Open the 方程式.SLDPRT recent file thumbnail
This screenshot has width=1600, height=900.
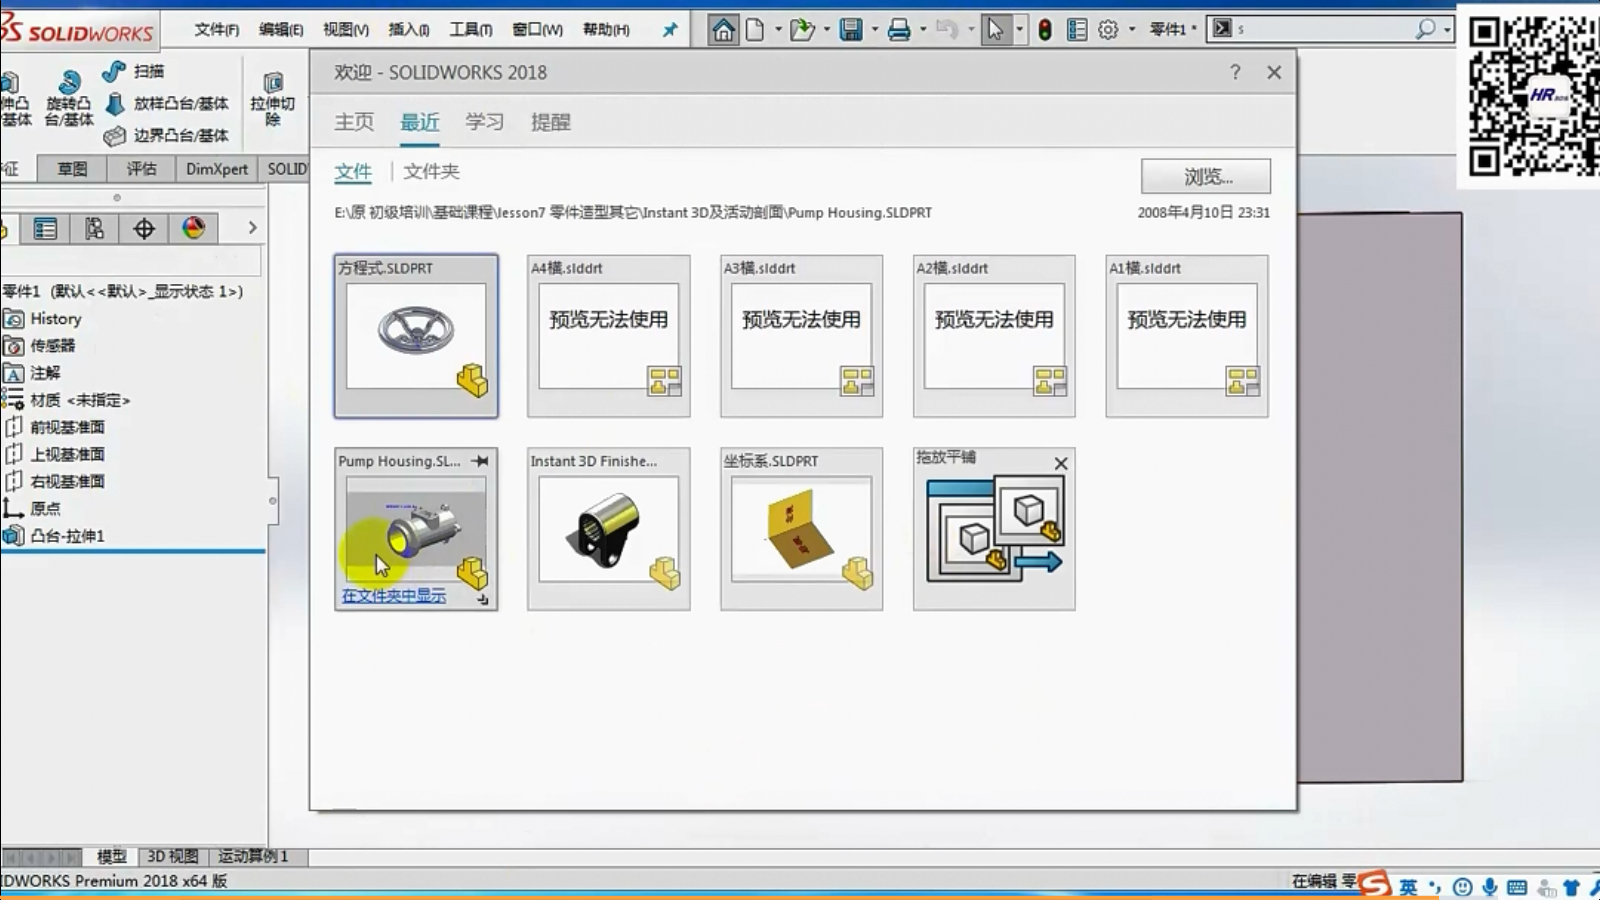tap(416, 336)
